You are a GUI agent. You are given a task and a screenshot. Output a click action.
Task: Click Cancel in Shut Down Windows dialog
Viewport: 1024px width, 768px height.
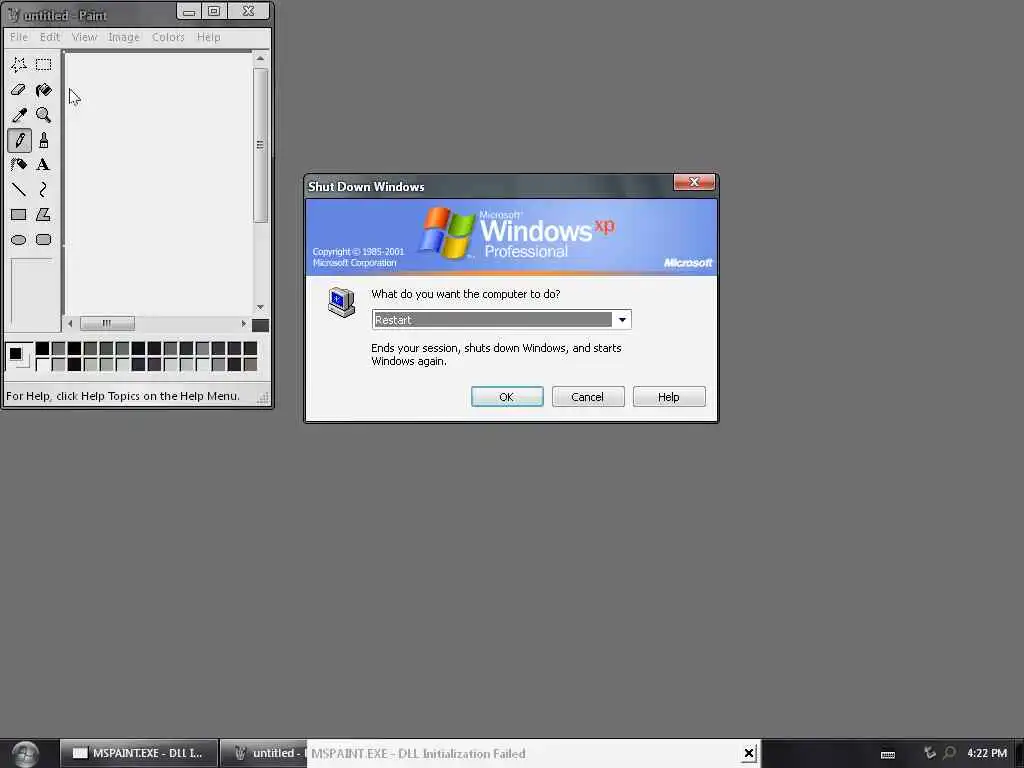(588, 396)
